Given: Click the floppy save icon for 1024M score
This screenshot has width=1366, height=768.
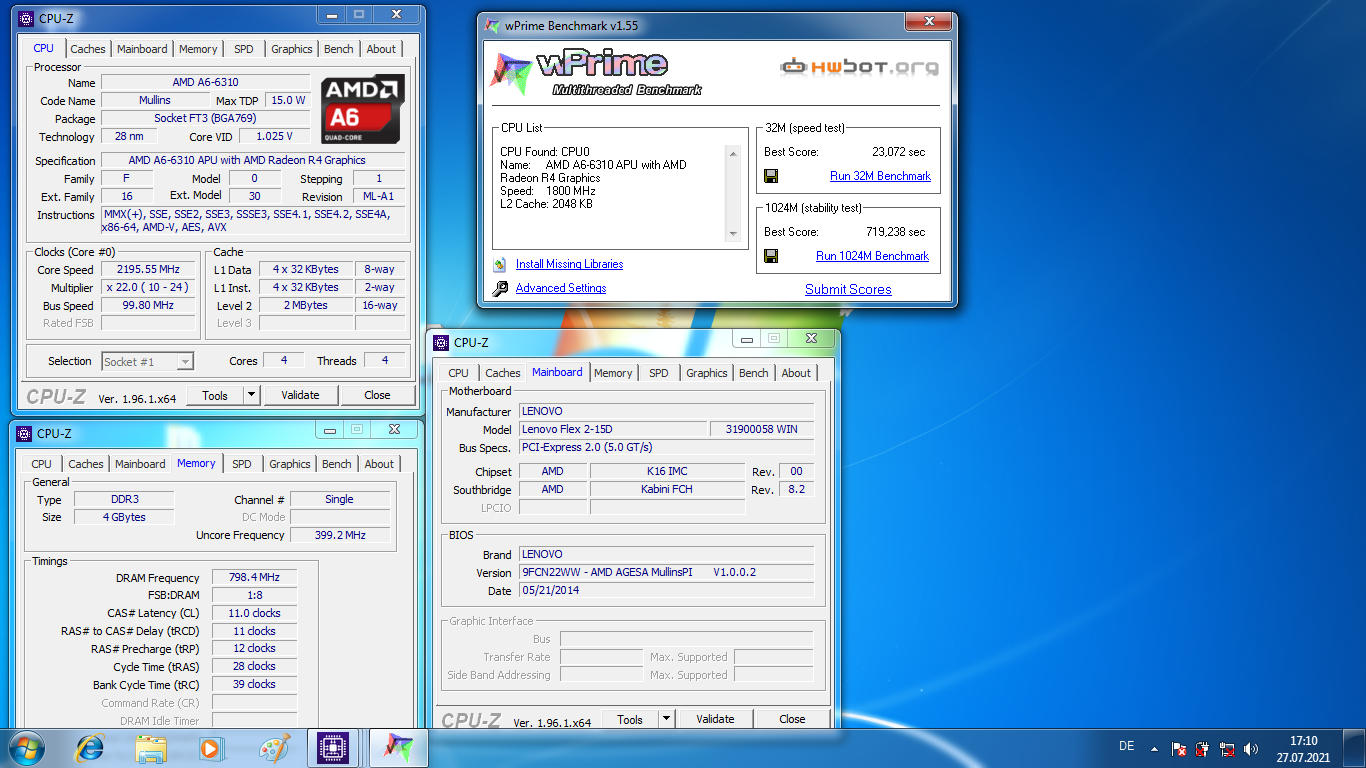Looking at the screenshot, I should (771, 256).
